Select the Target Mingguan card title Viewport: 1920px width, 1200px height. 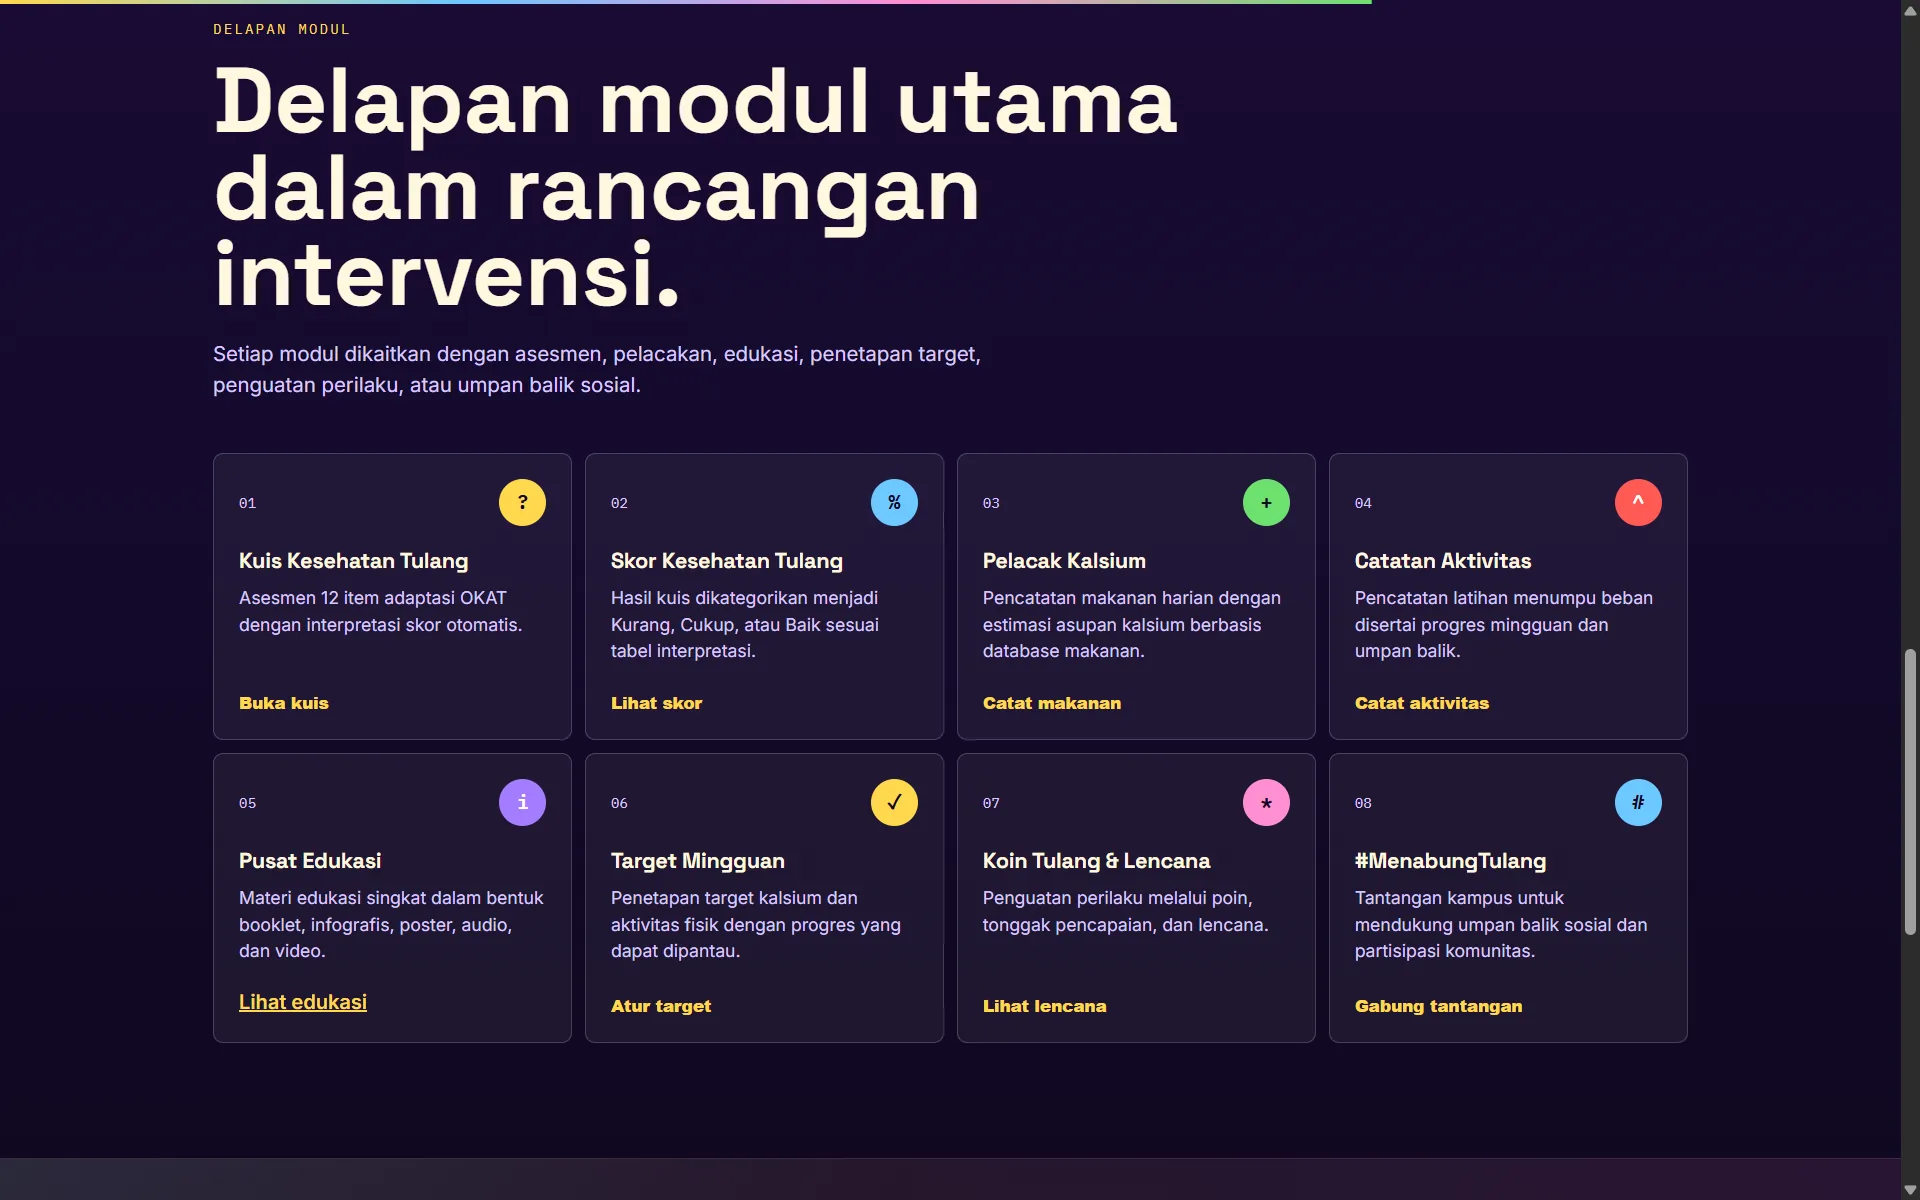(698, 861)
